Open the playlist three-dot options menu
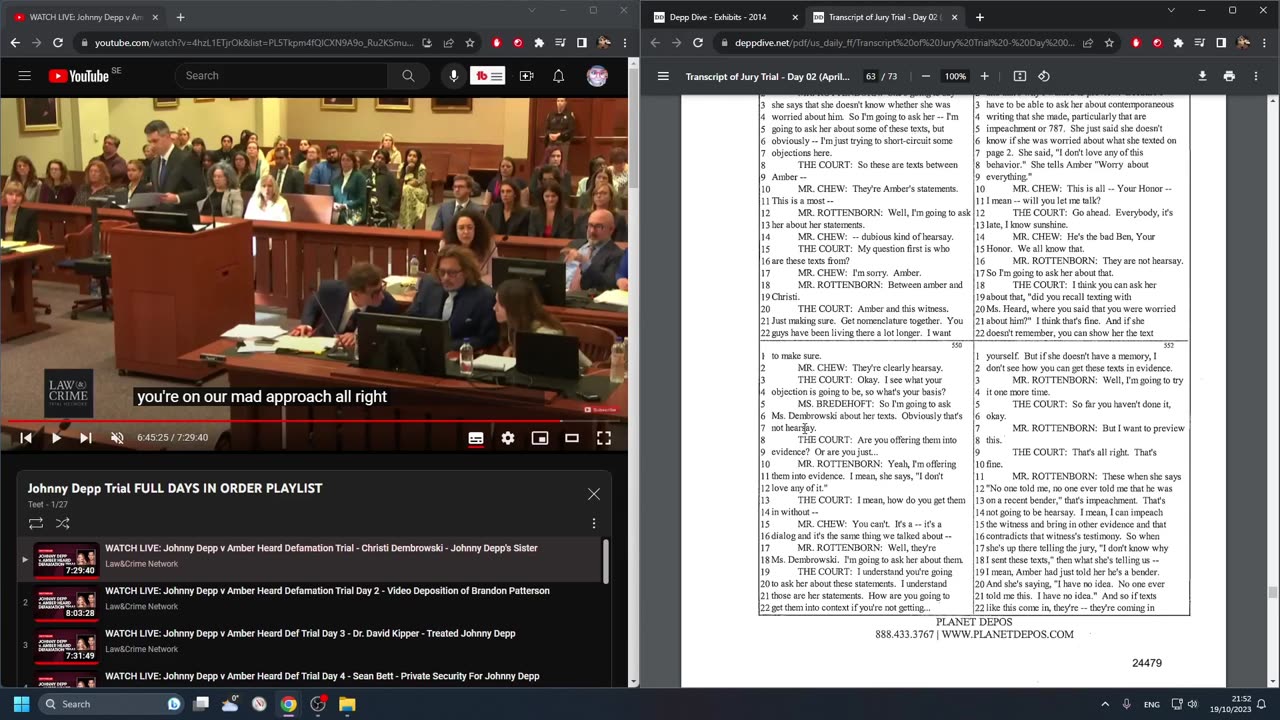The height and width of the screenshot is (720, 1280). click(x=594, y=523)
